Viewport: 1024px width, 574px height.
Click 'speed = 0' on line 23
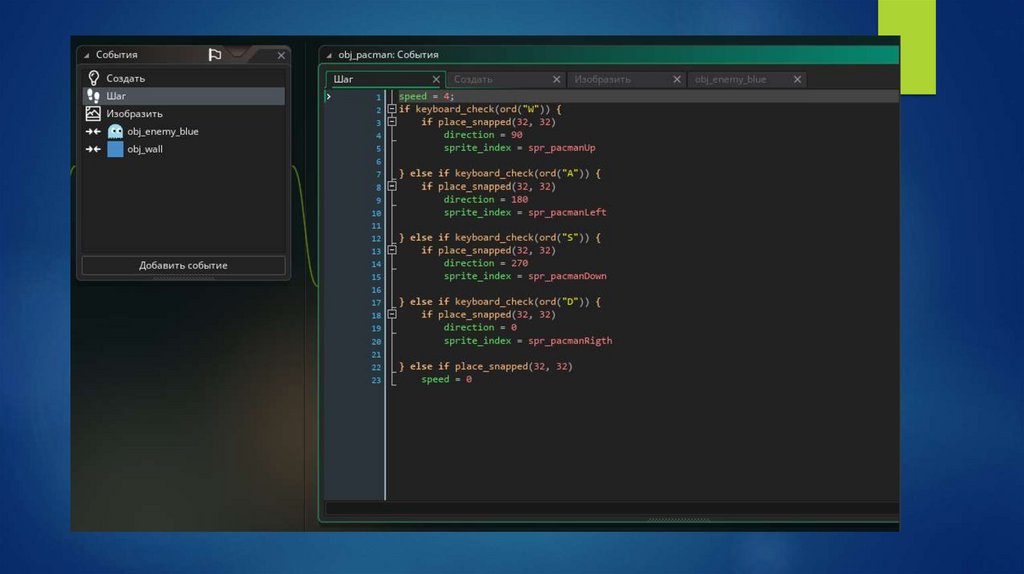(446, 379)
